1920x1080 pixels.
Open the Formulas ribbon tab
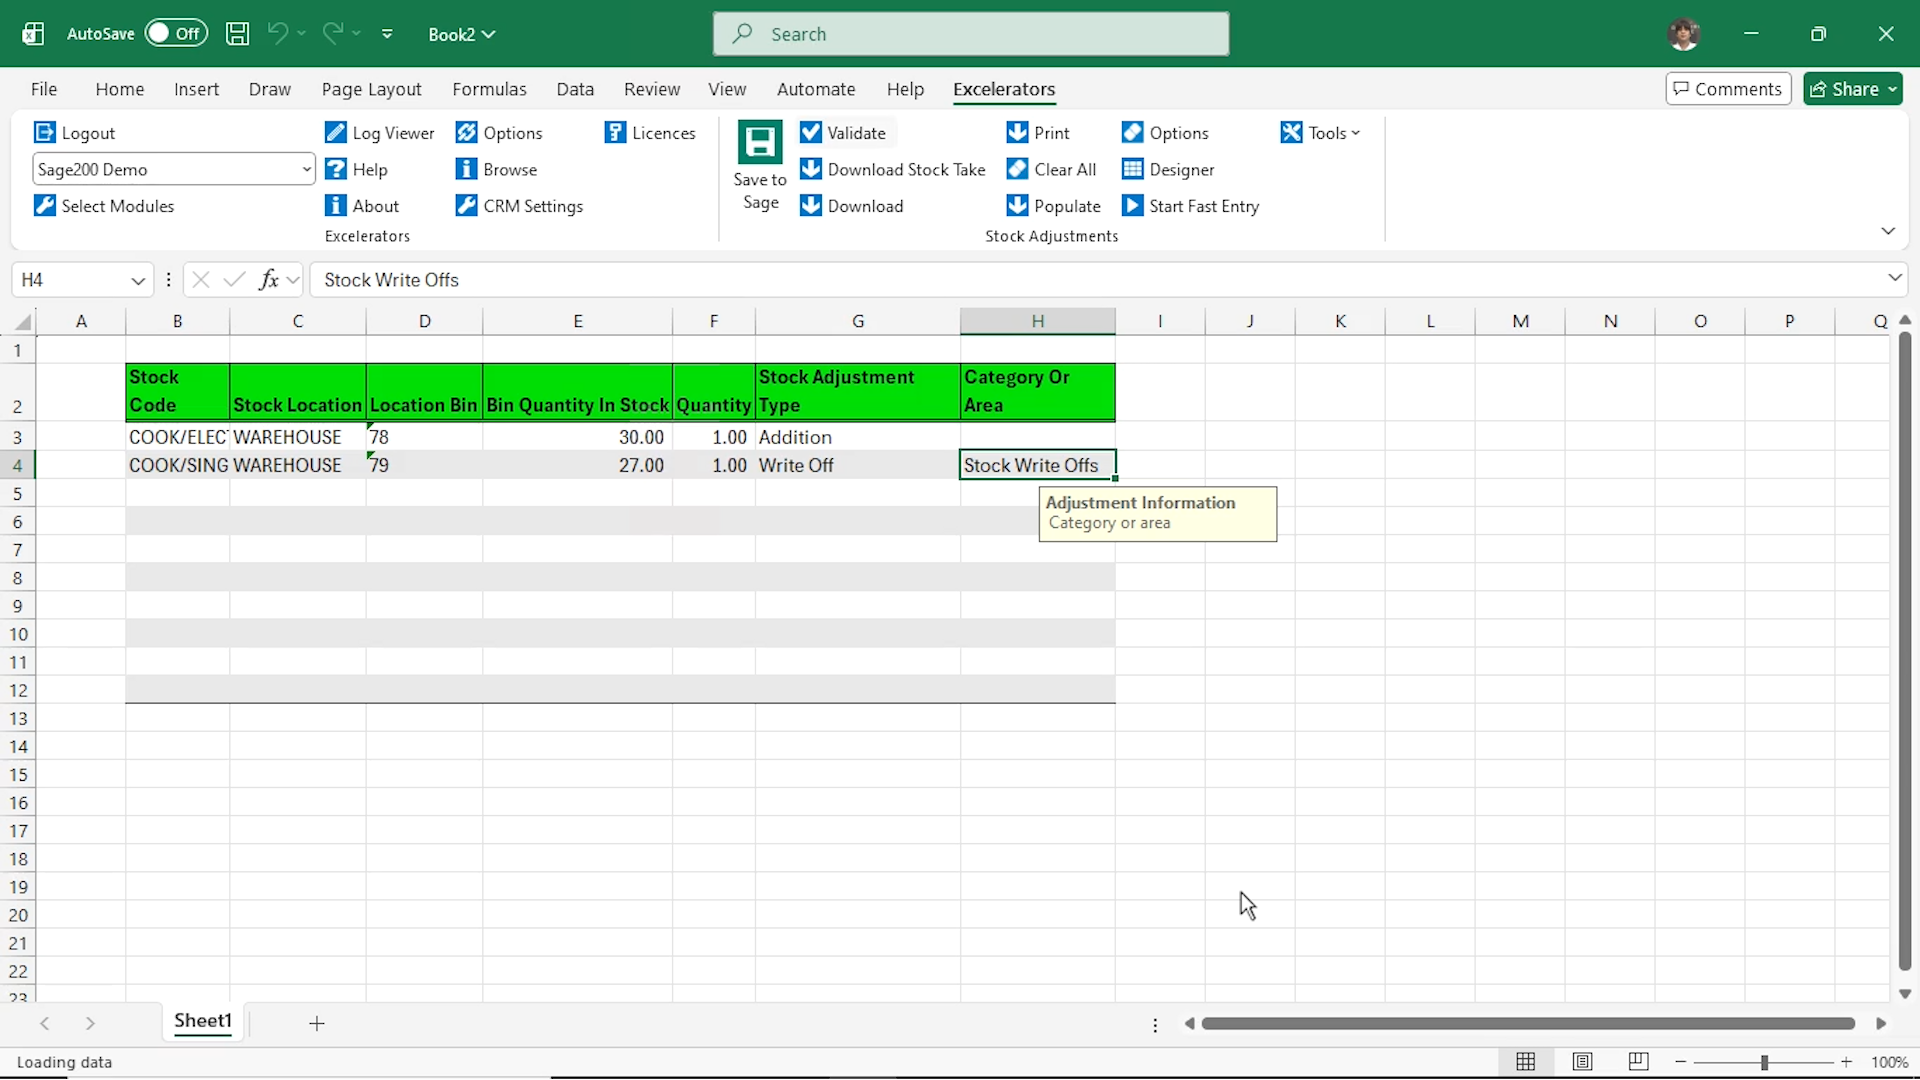pyautogui.click(x=489, y=89)
